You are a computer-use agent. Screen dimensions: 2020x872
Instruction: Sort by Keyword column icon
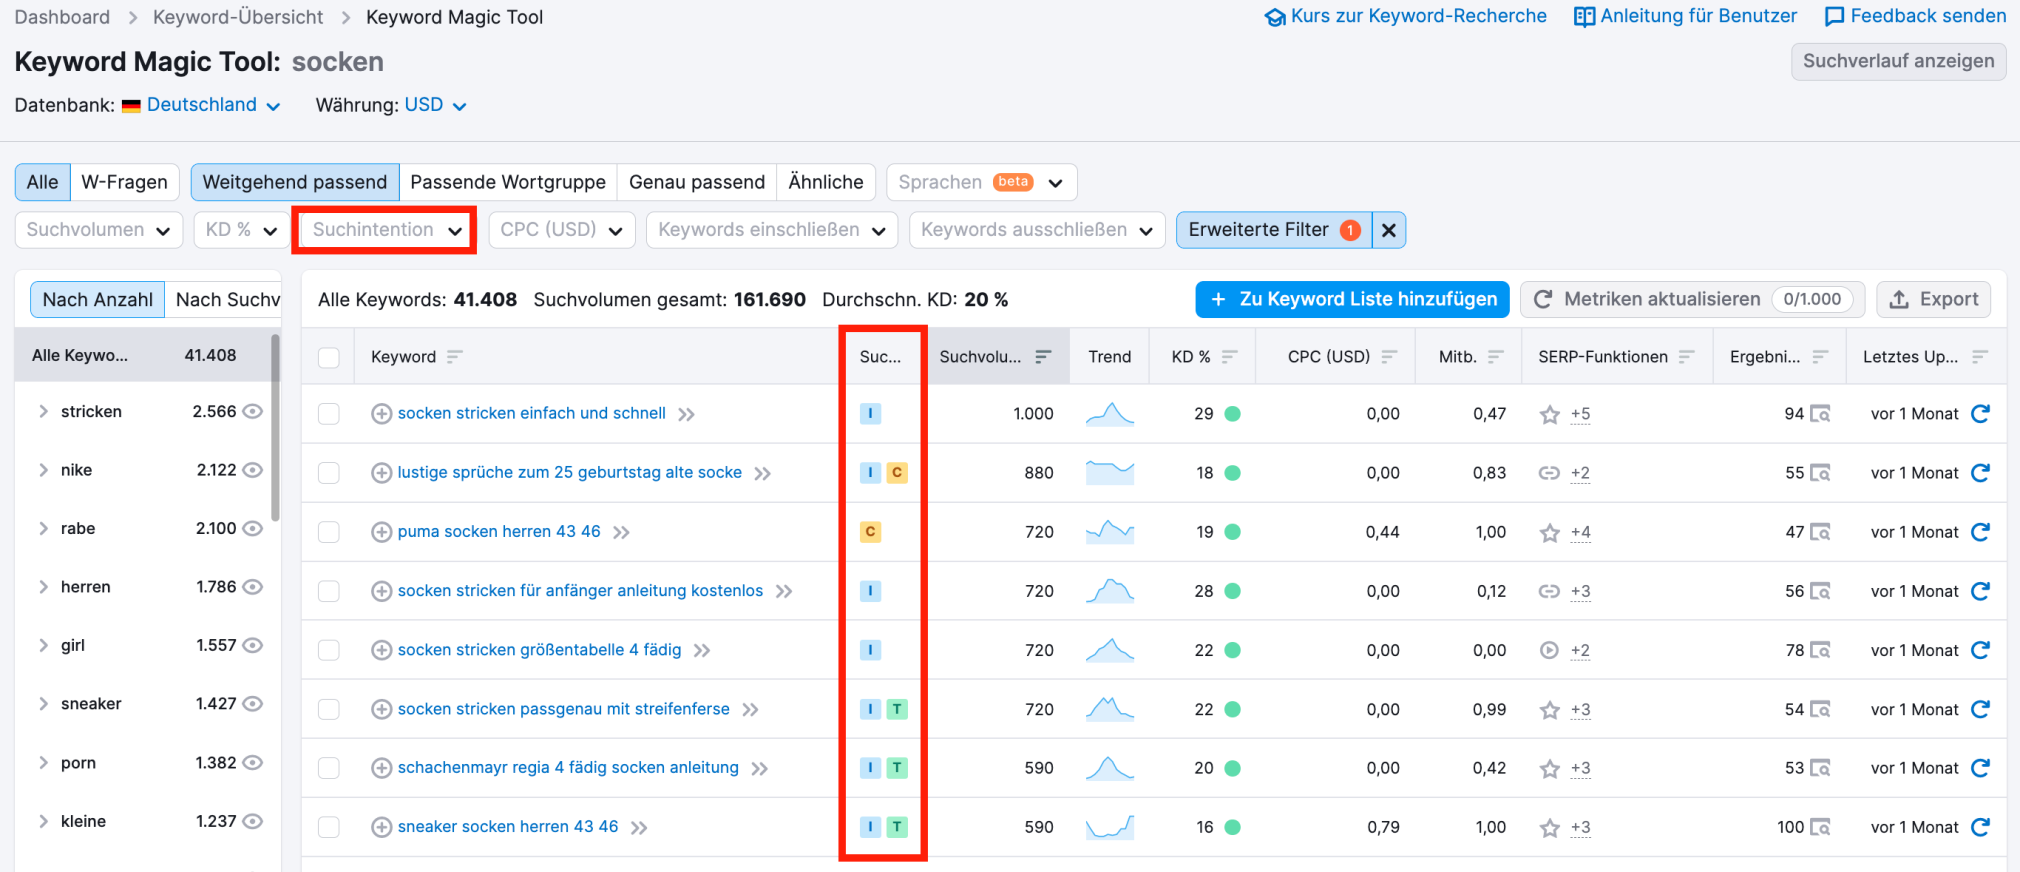[x=455, y=357]
